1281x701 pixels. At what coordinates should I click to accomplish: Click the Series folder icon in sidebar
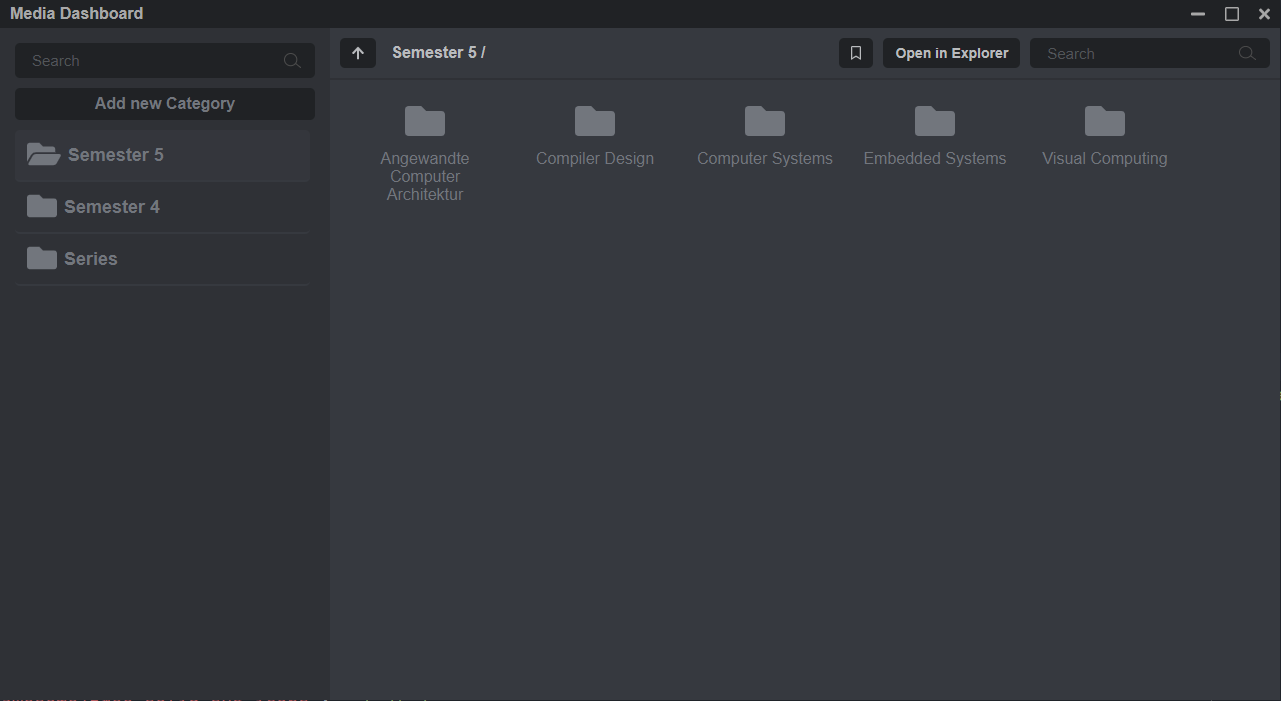coord(42,259)
